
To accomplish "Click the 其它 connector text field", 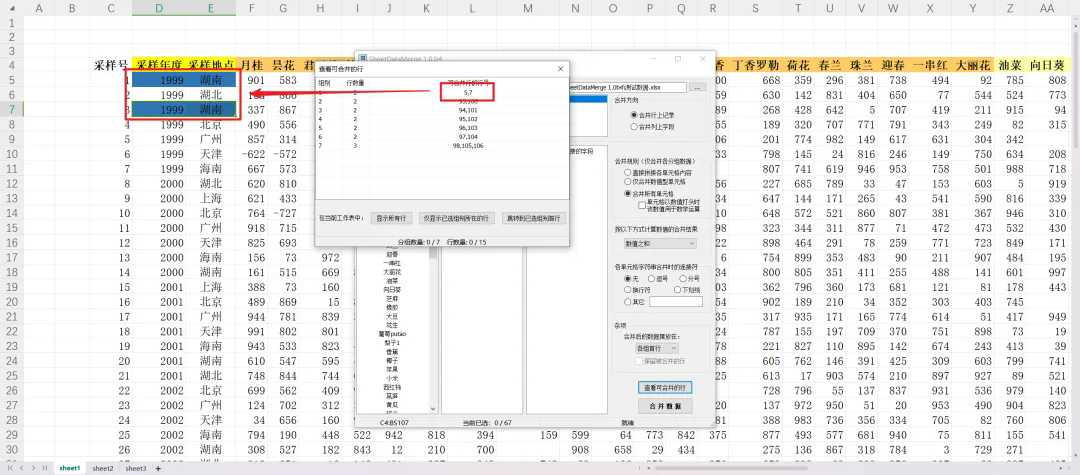I will (x=675, y=301).
